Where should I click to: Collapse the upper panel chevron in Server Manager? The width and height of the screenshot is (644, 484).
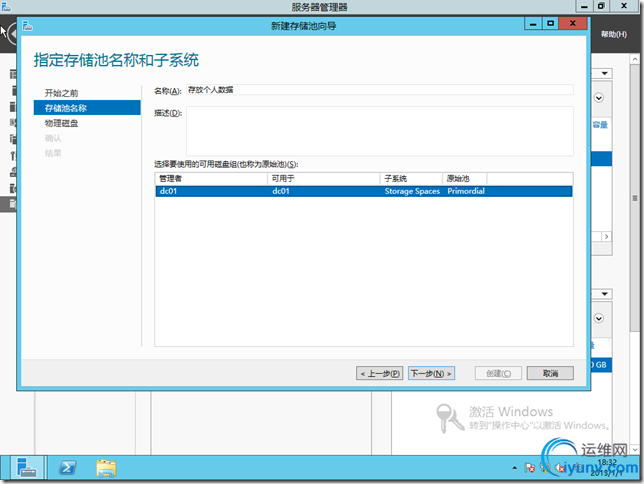tap(599, 98)
